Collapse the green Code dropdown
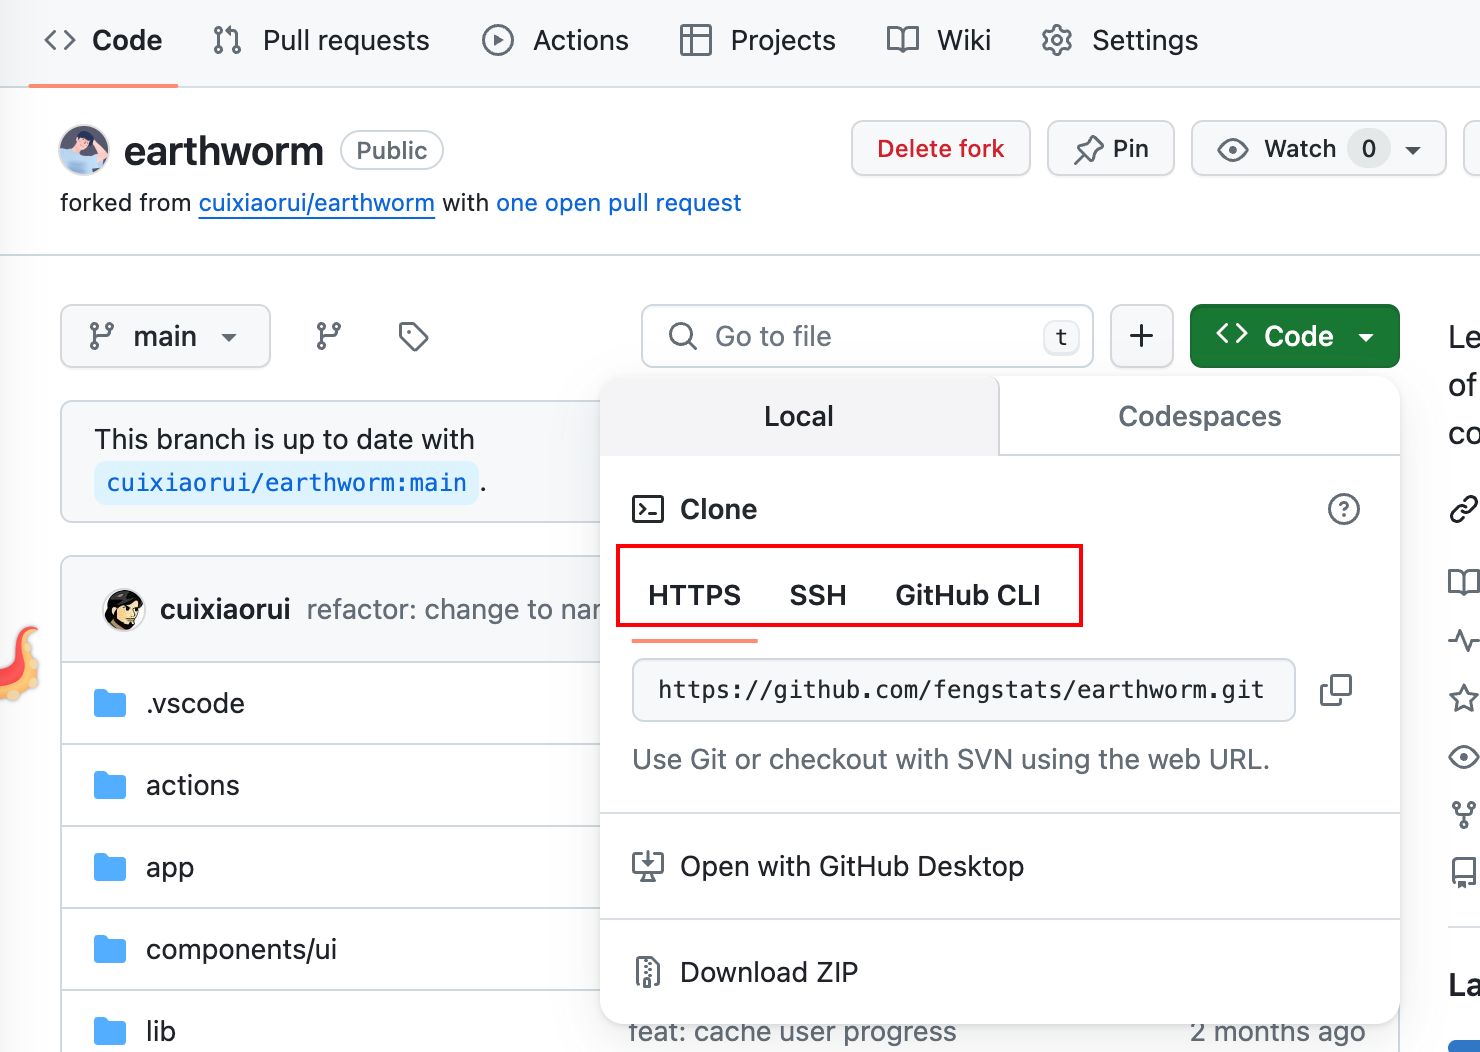The height and width of the screenshot is (1052, 1480). [1294, 336]
